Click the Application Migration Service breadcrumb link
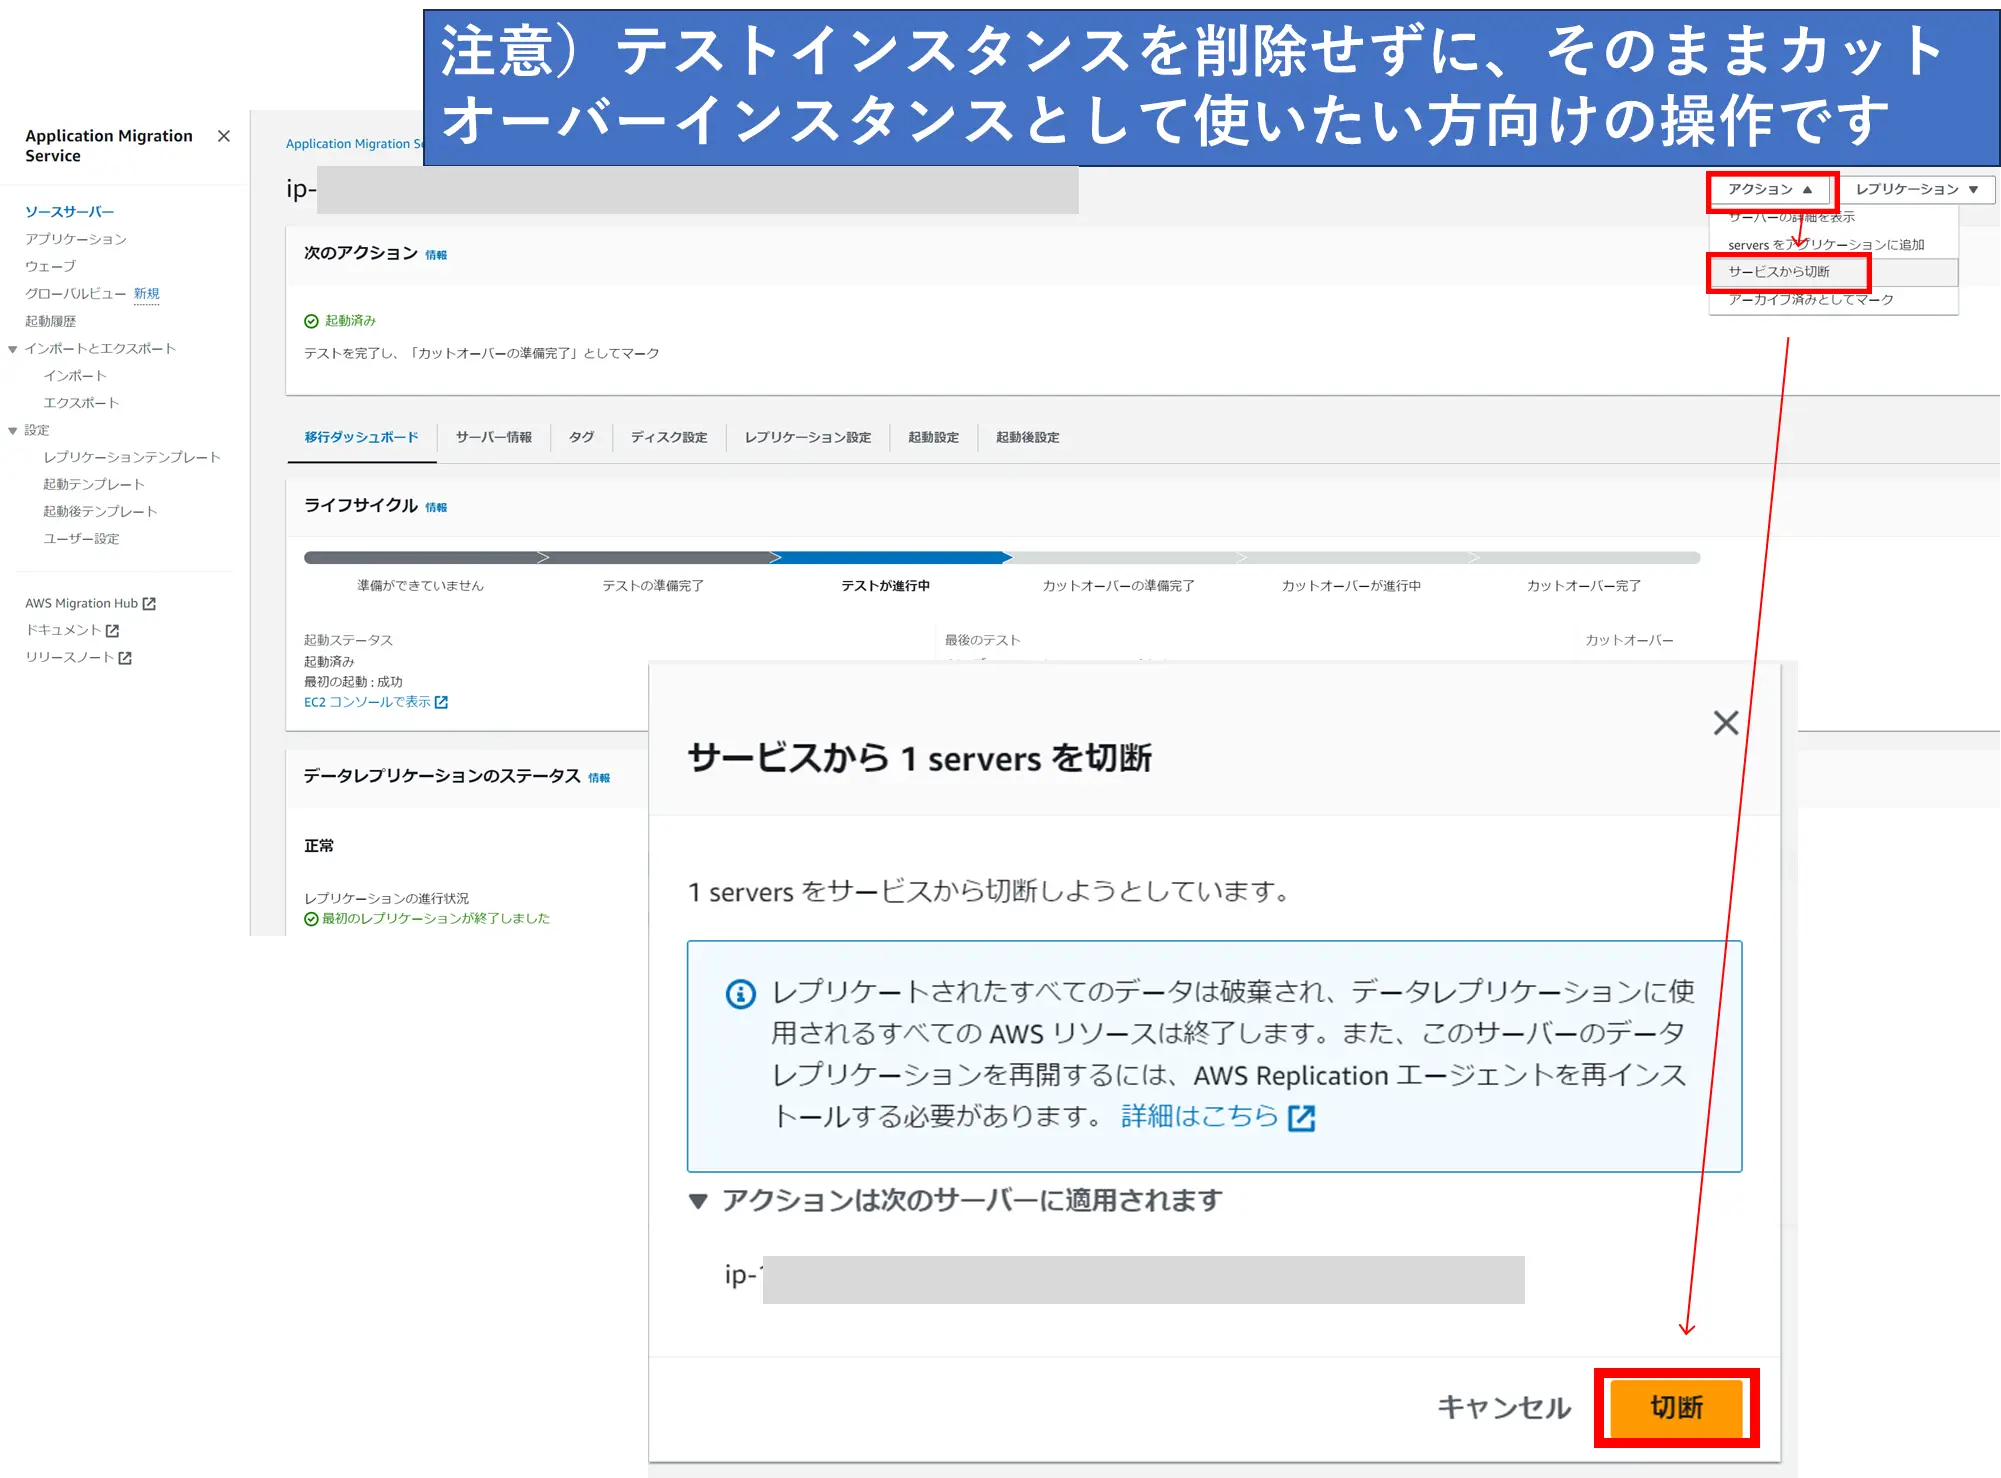2001x1478 pixels. pyautogui.click(x=355, y=144)
